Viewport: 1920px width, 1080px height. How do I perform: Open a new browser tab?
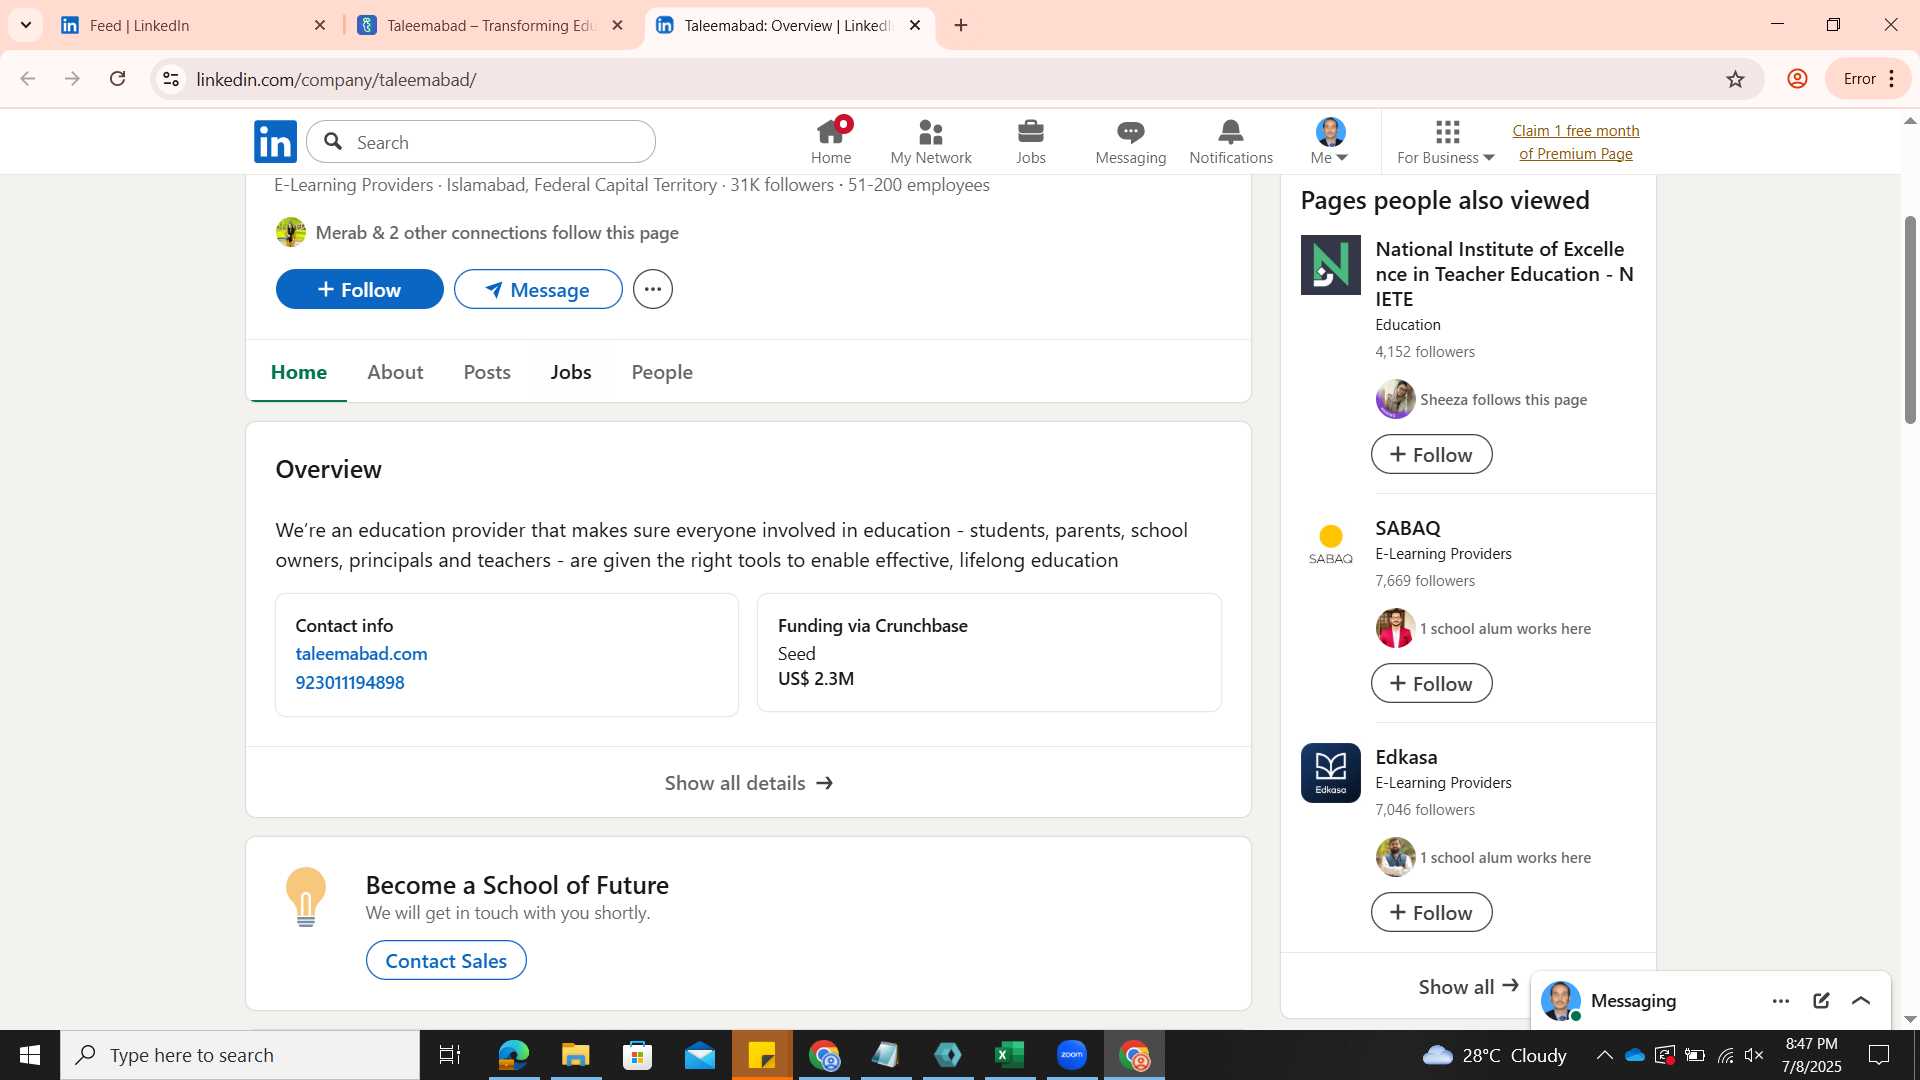961,25
